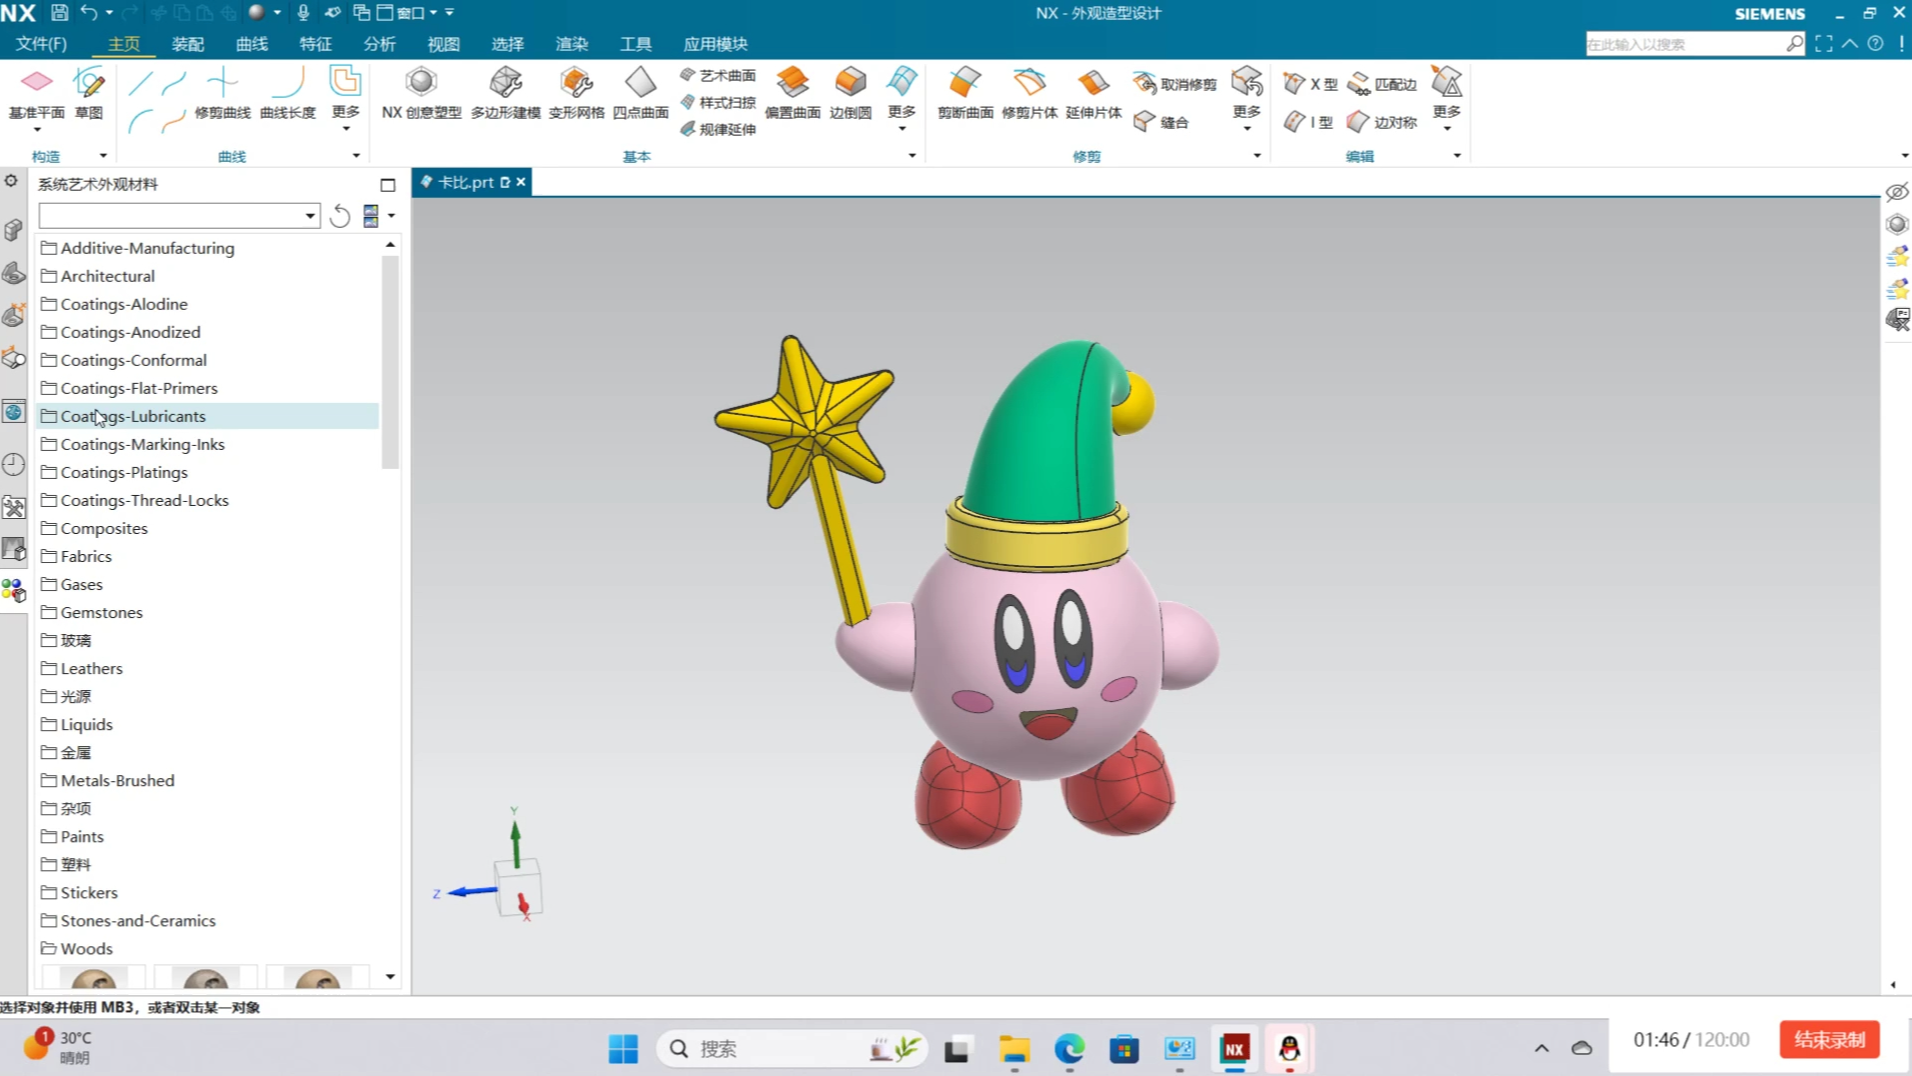Select the 曲线长度 curve length tool
1912x1076 pixels.
(287, 93)
